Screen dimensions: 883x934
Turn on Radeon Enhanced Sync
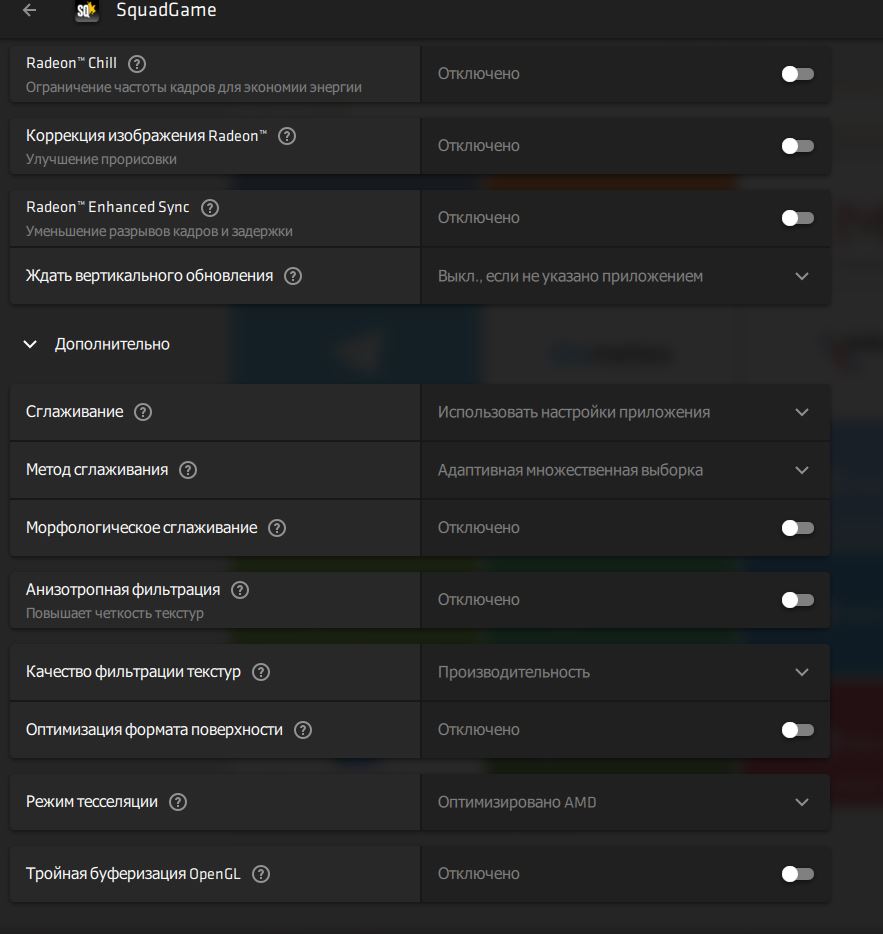pyautogui.click(x=797, y=218)
